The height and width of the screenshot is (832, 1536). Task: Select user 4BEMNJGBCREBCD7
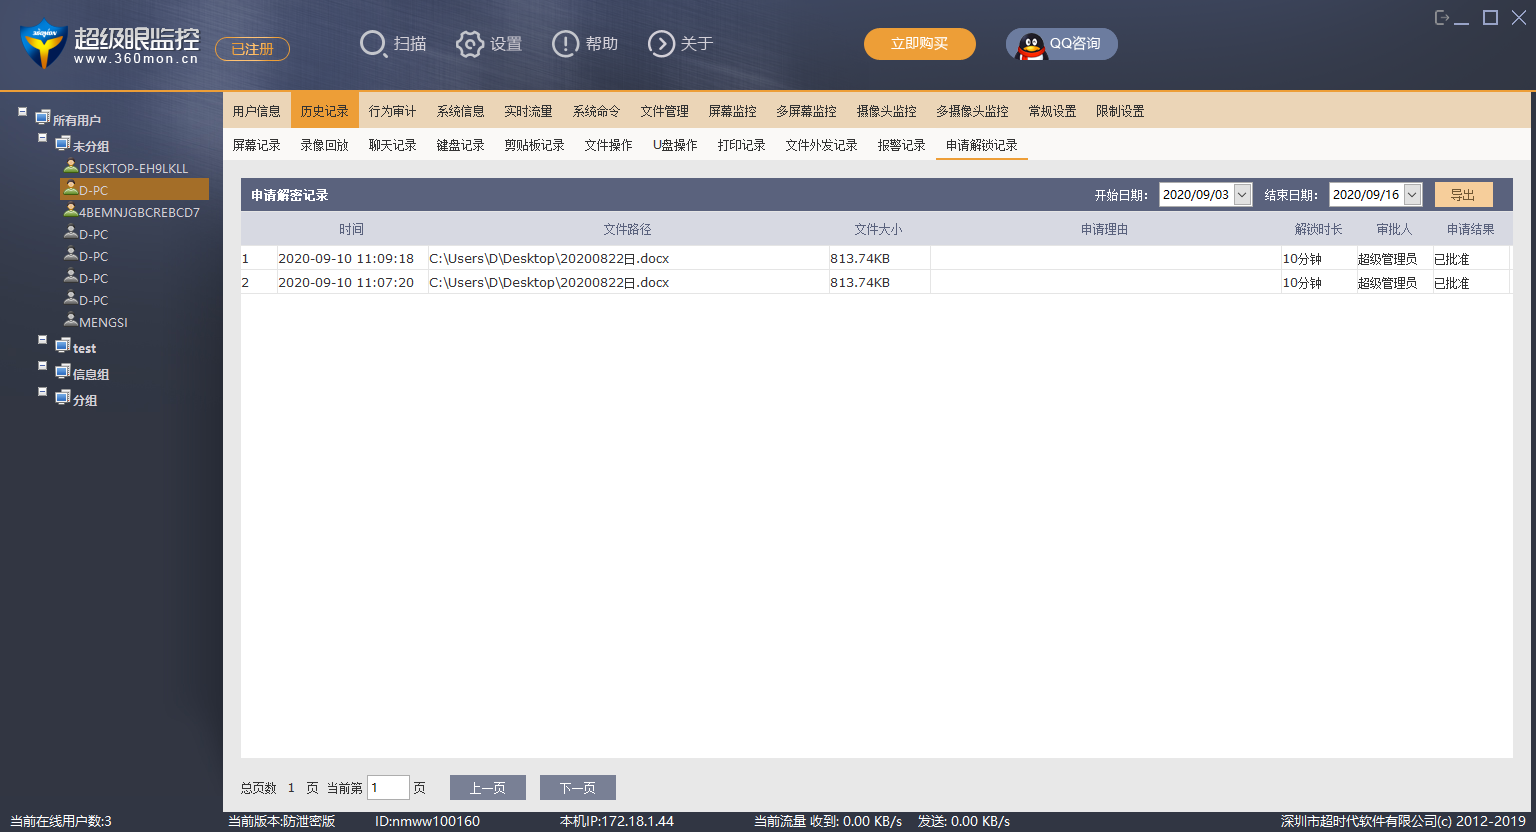(x=139, y=212)
